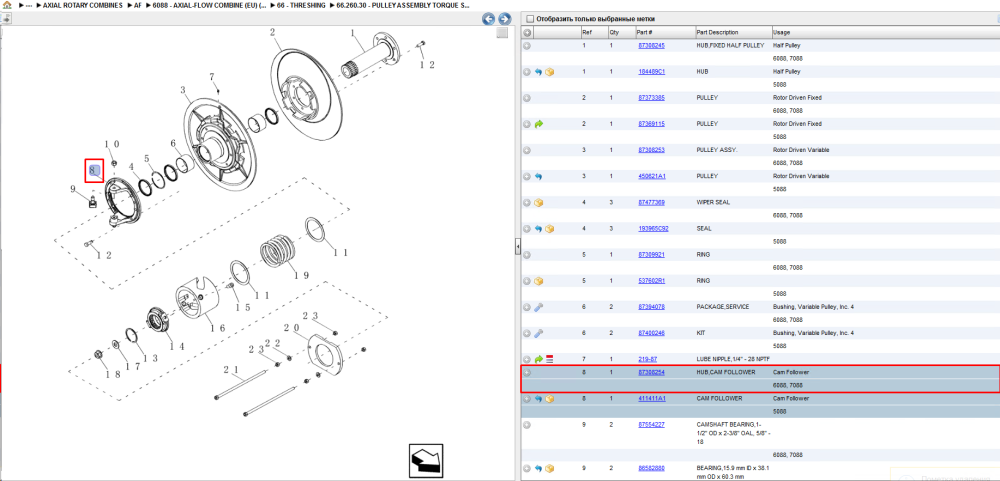
Task: Open the 'AXIAL ROTARY COMBINES' breadcrumb
Action: pyautogui.click(x=82, y=5)
